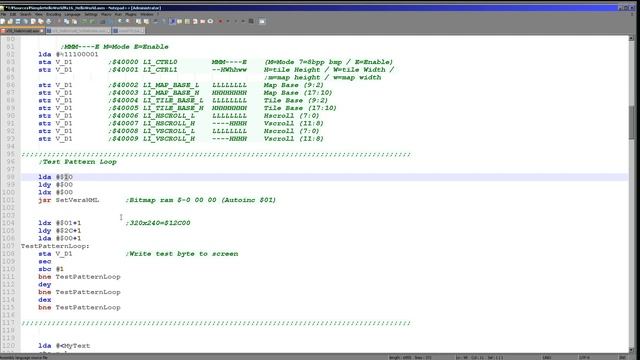Click the ';Test Pattern Loop' comment
640x360 pixels.
click(x=78, y=162)
